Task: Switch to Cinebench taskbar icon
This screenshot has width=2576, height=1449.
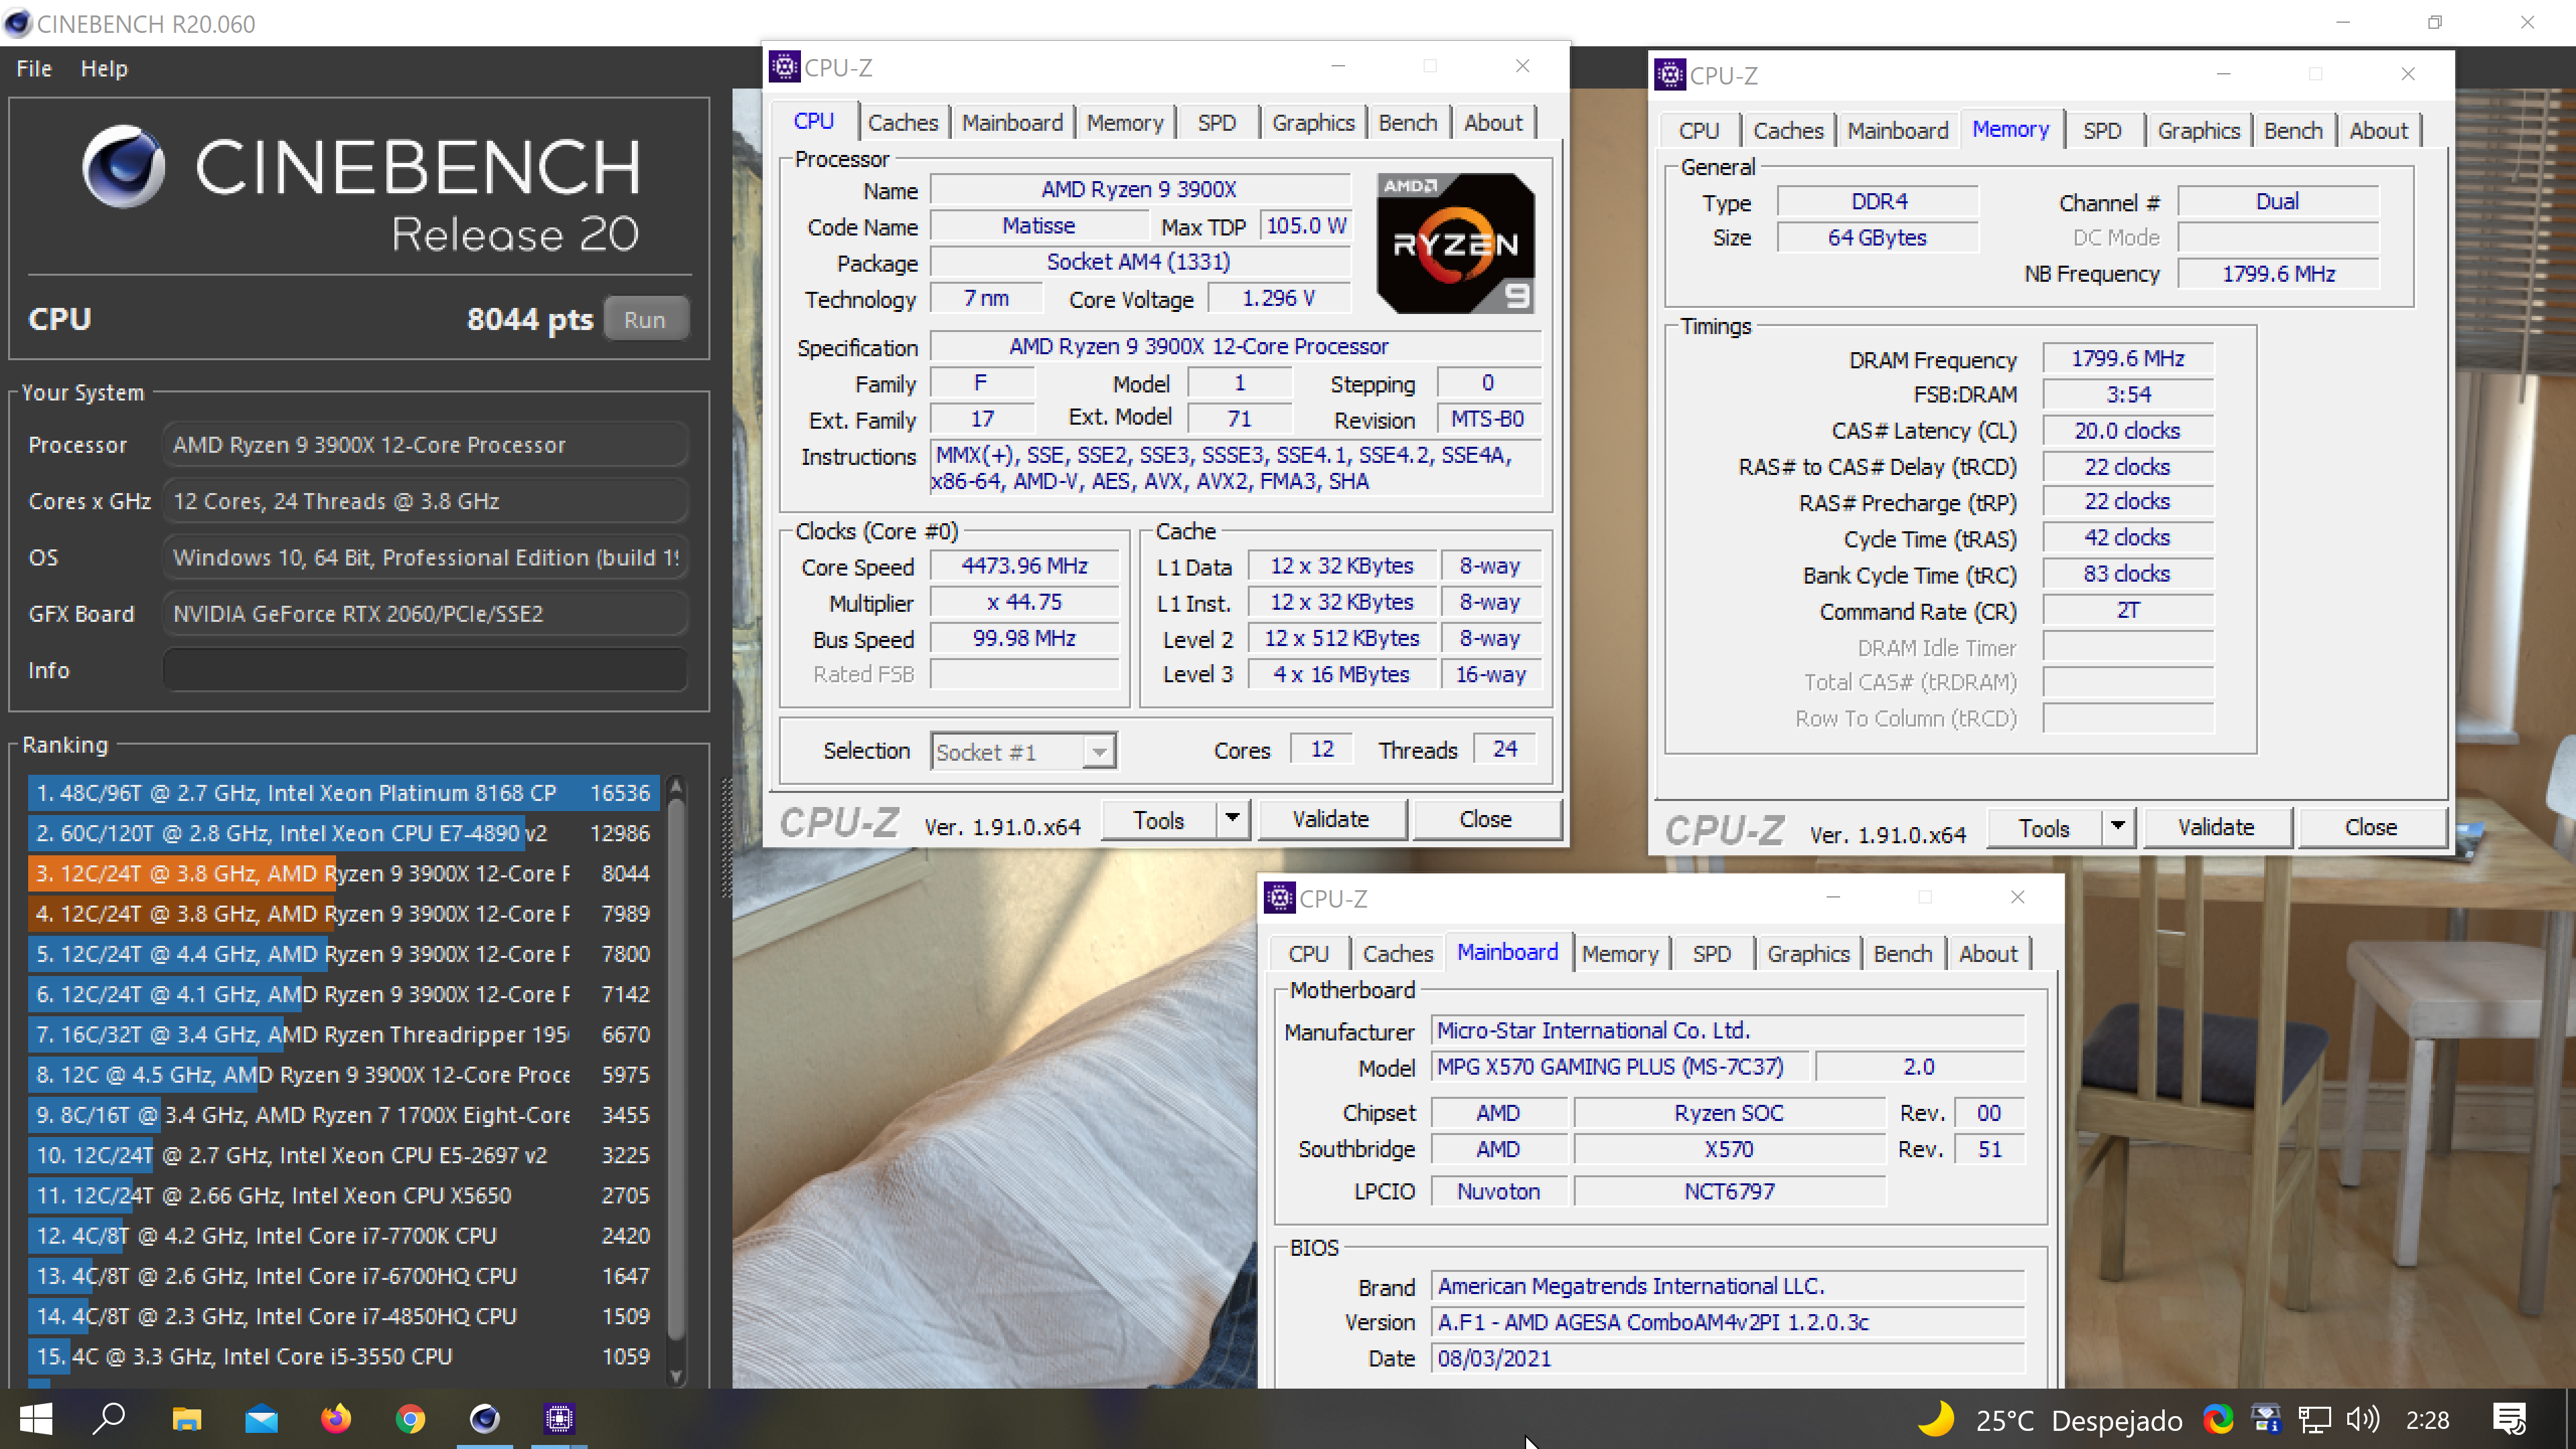Action: 485,1418
